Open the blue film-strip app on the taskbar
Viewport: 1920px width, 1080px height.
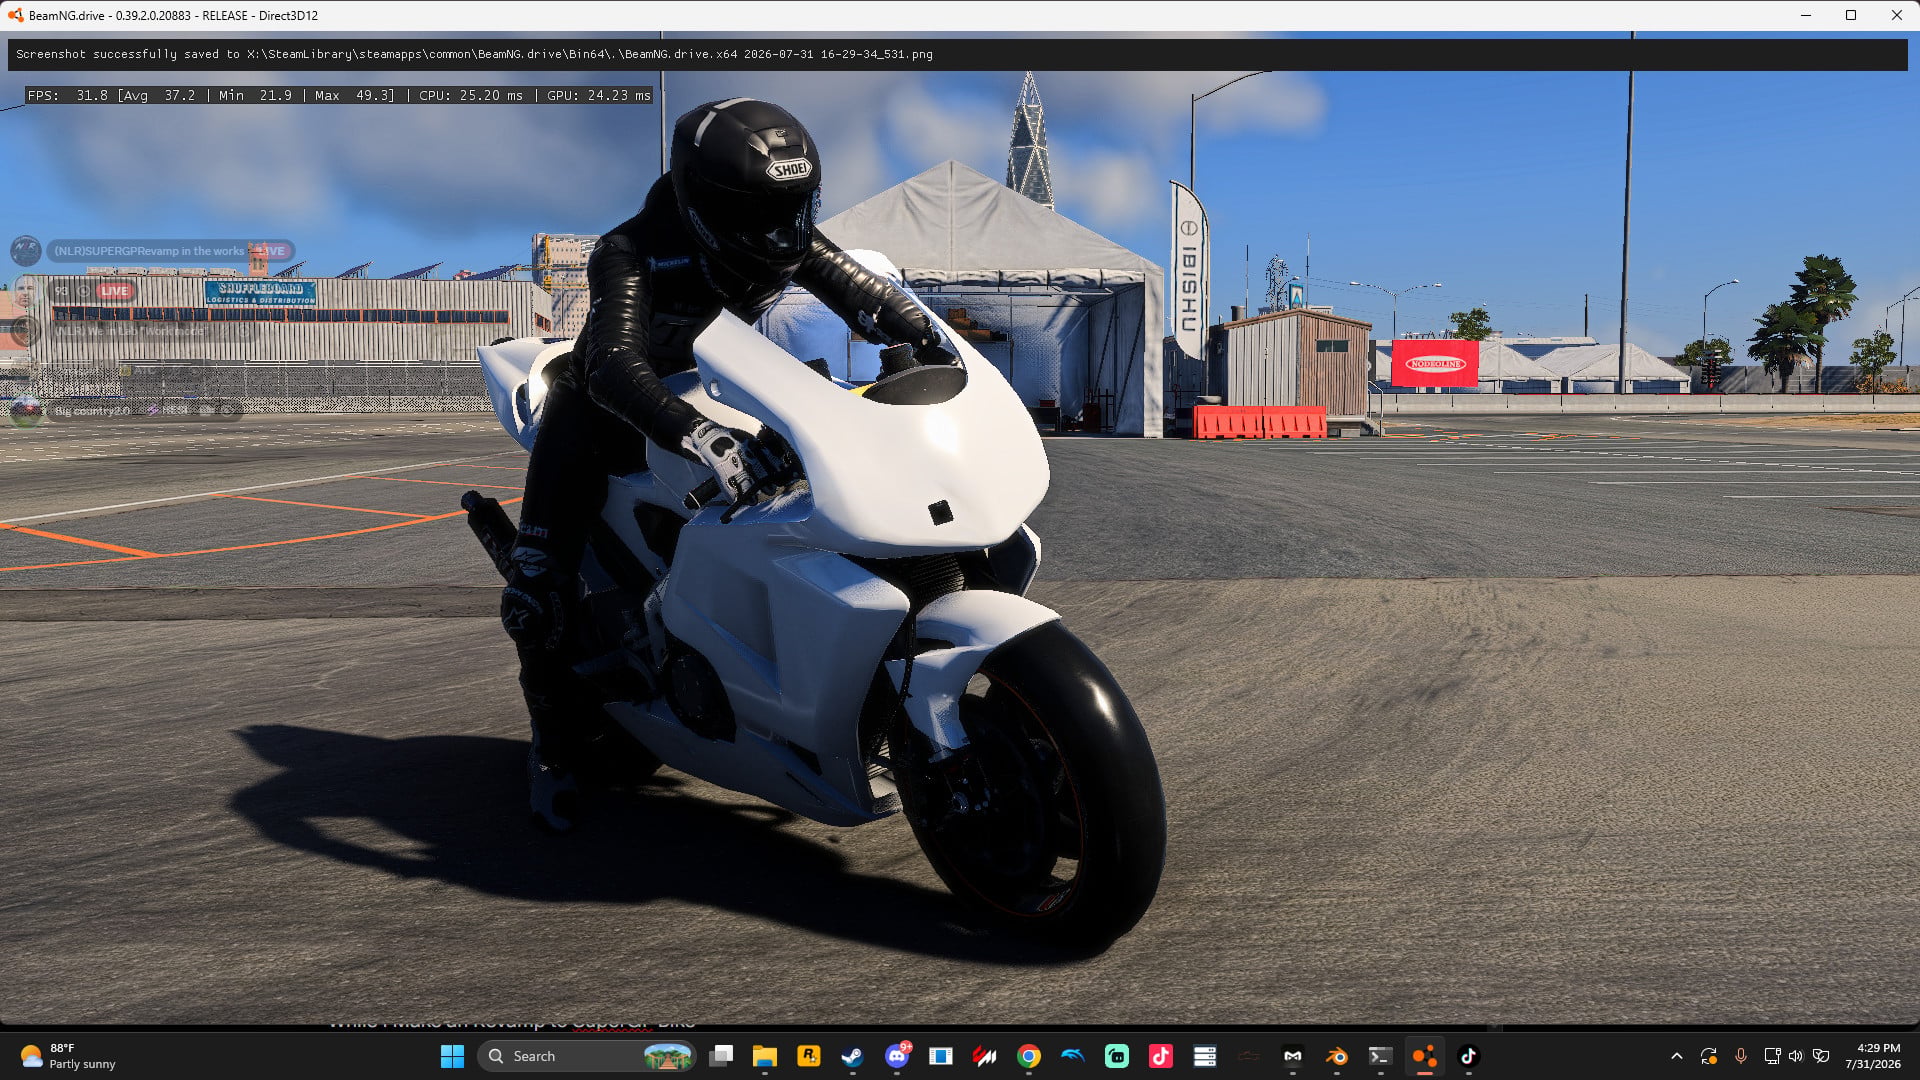click(x=941, y=1056)
